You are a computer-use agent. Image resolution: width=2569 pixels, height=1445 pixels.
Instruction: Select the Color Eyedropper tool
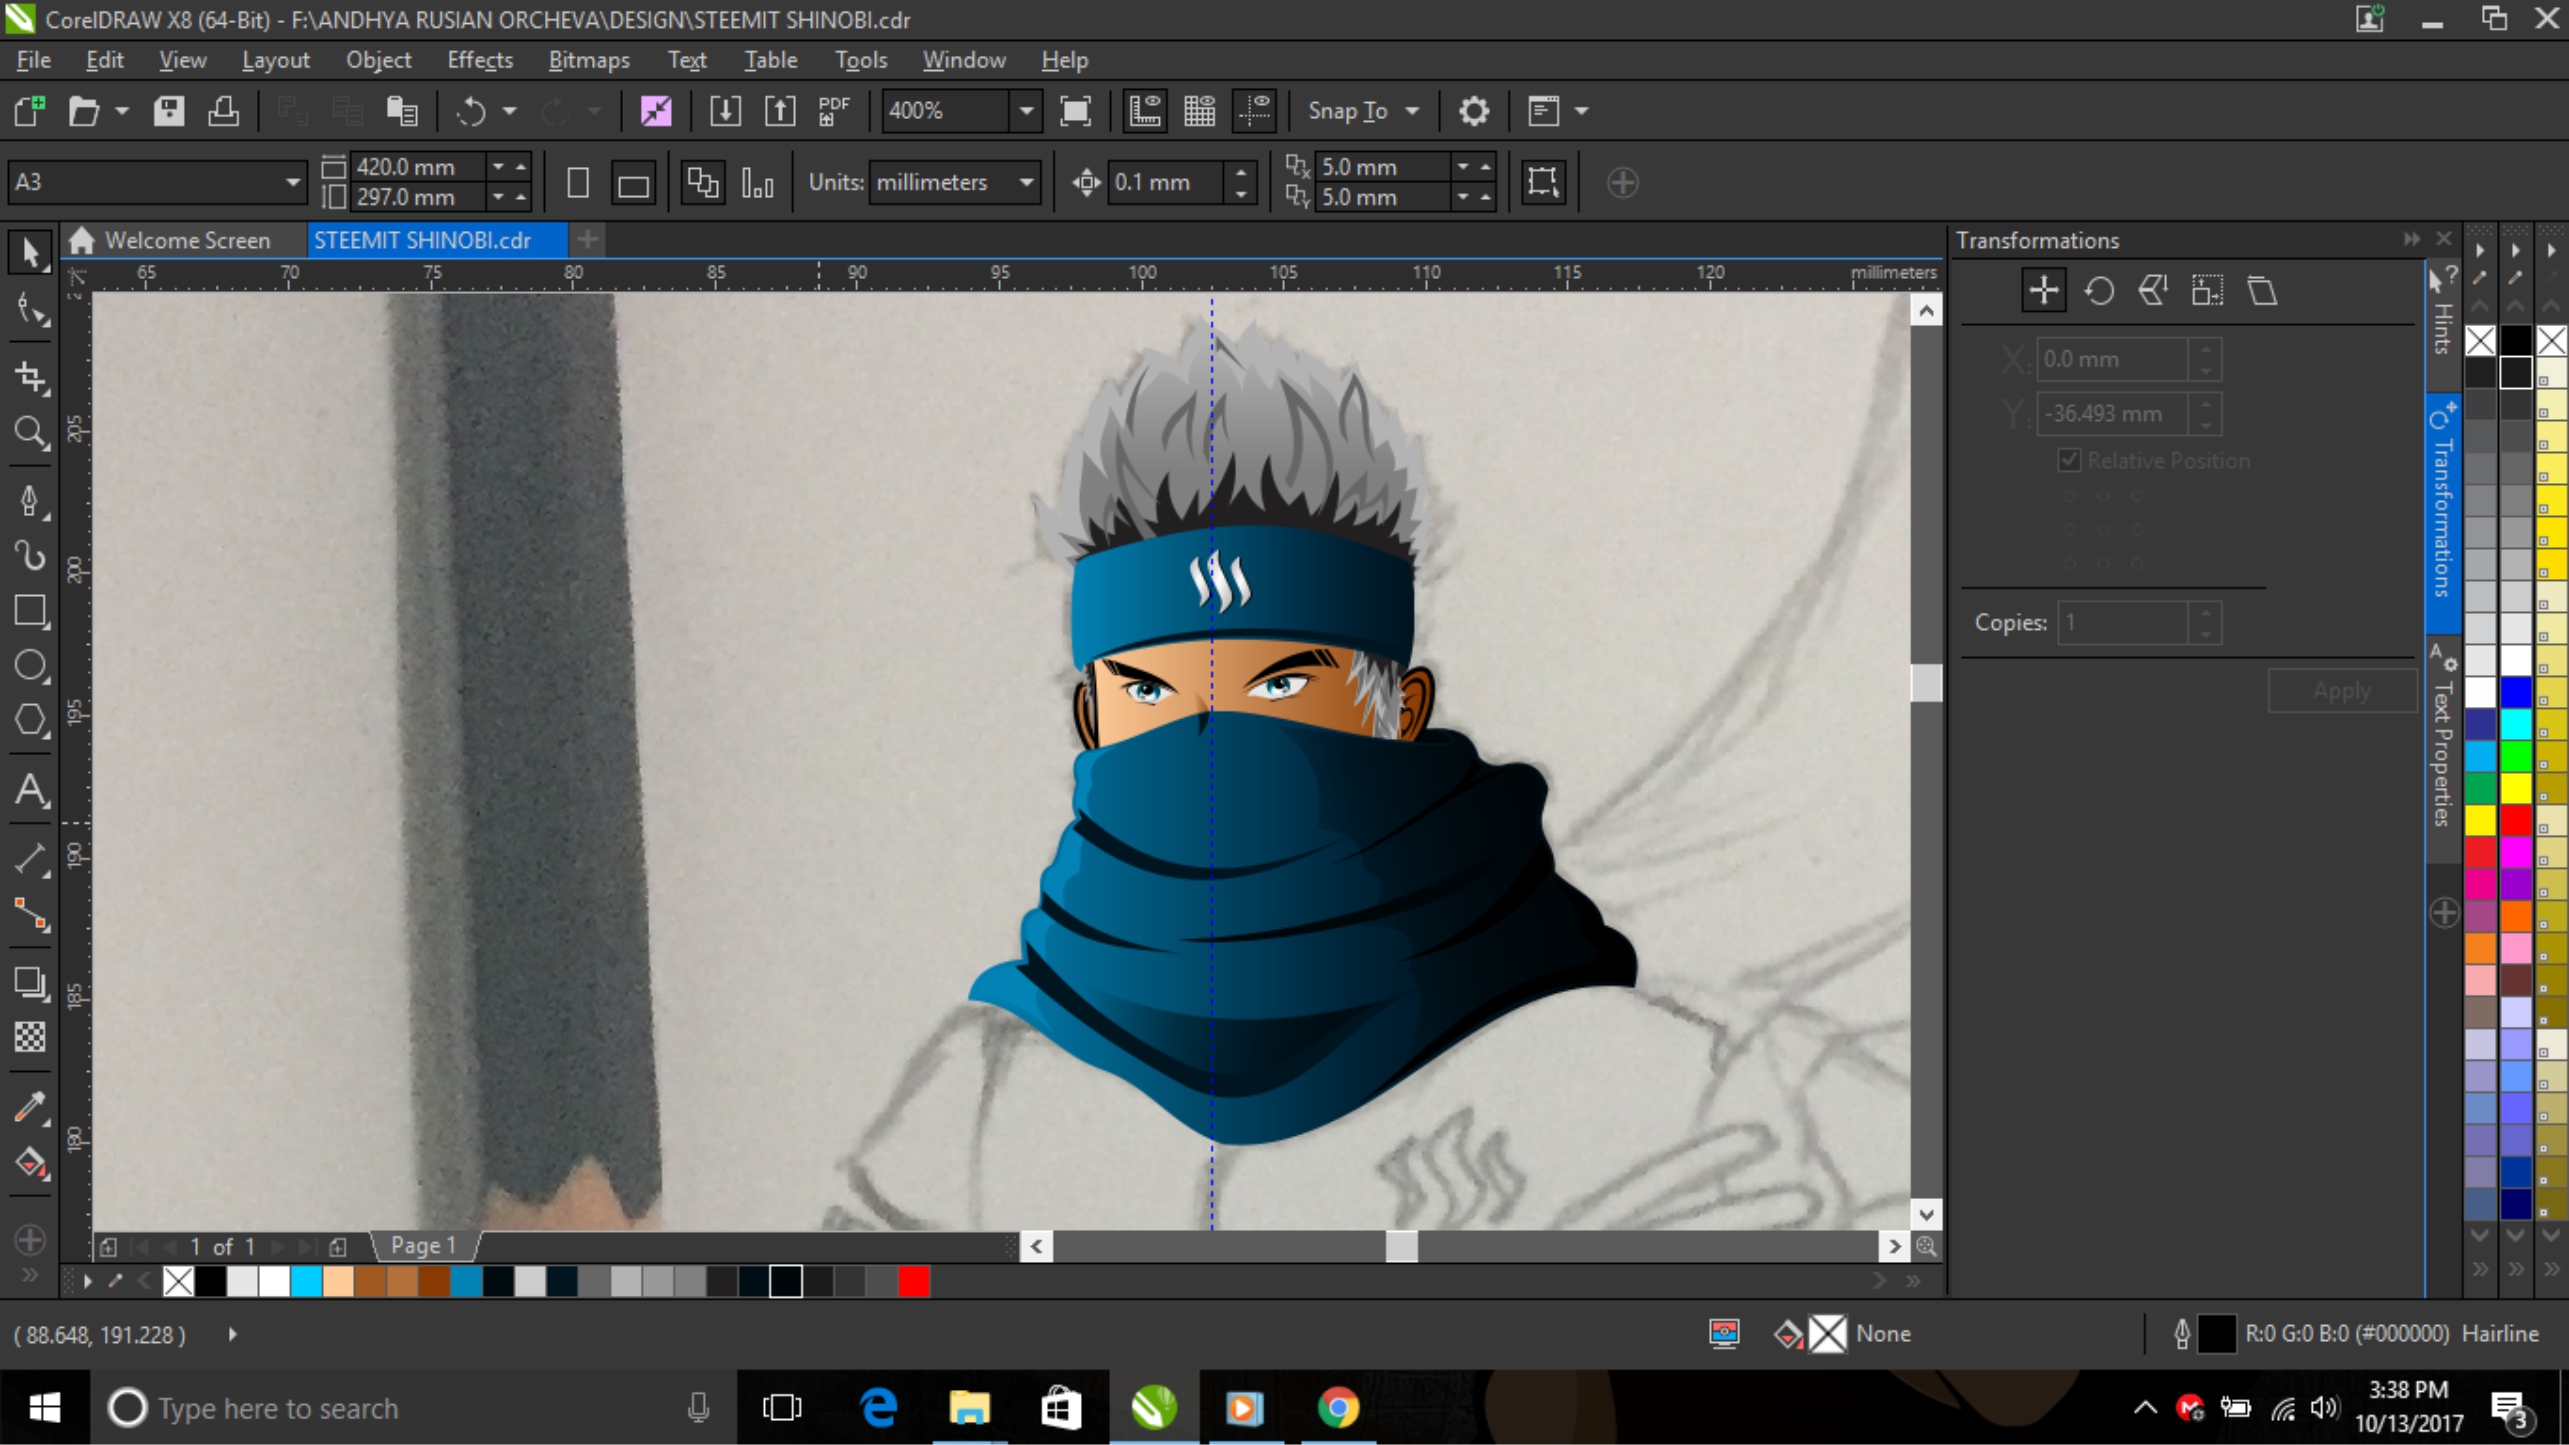30,1107
